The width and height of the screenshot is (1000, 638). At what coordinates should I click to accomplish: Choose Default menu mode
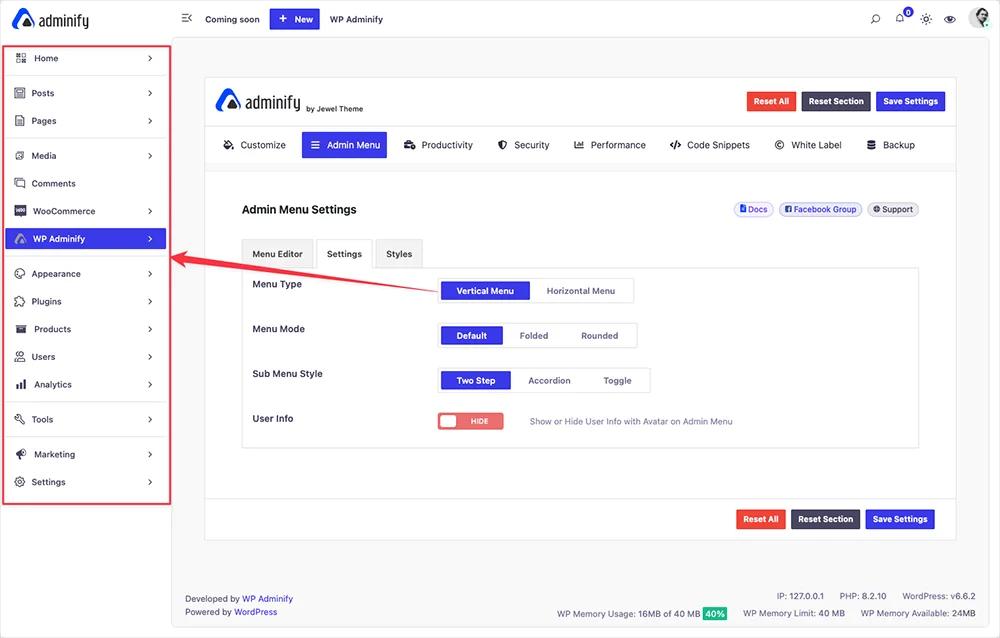(472, 336)
